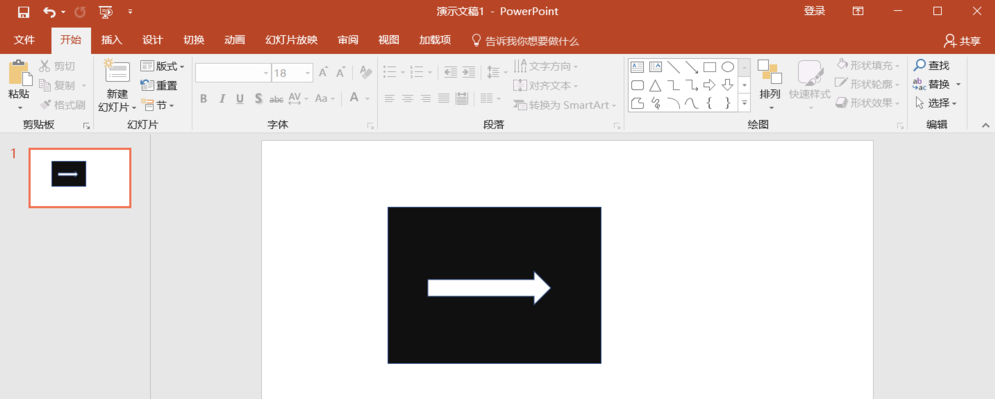Screen dimensions: 995x399
Task: Click the Clear All Formatting eraser icon
Action: coord(365,72)
